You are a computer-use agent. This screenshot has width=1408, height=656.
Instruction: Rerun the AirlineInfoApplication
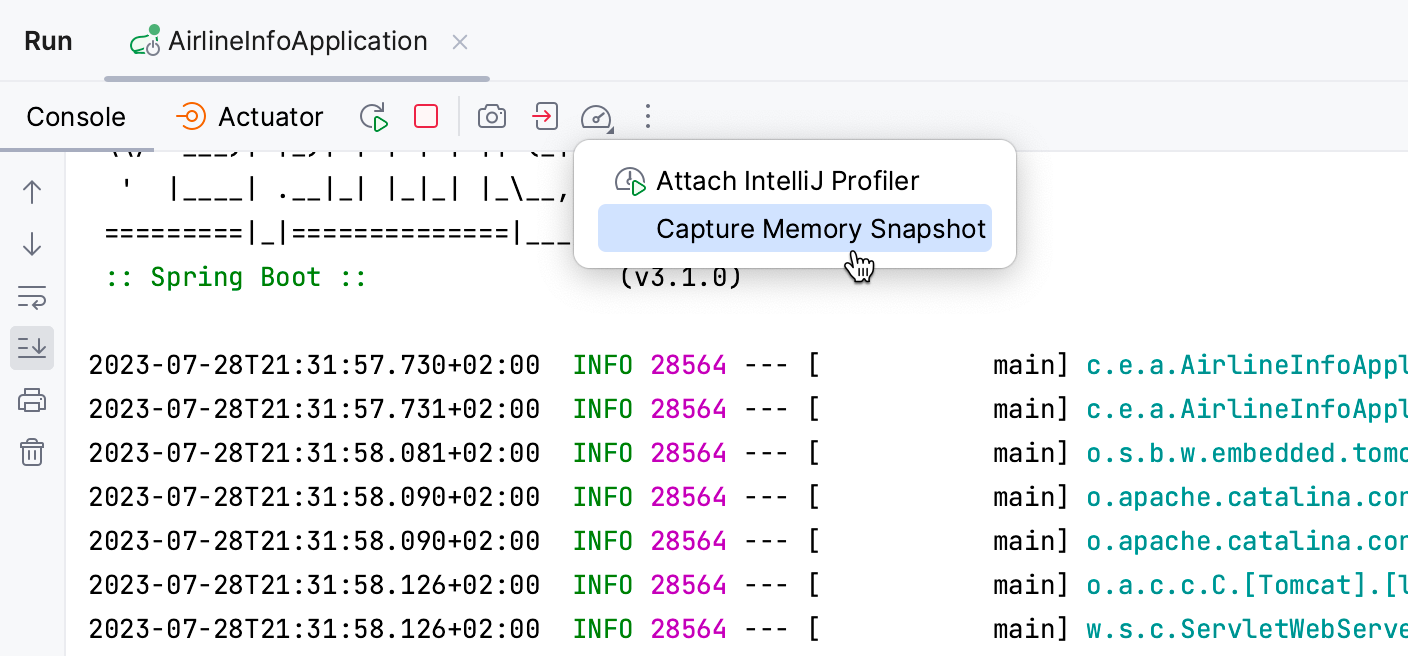coord(373,117)
